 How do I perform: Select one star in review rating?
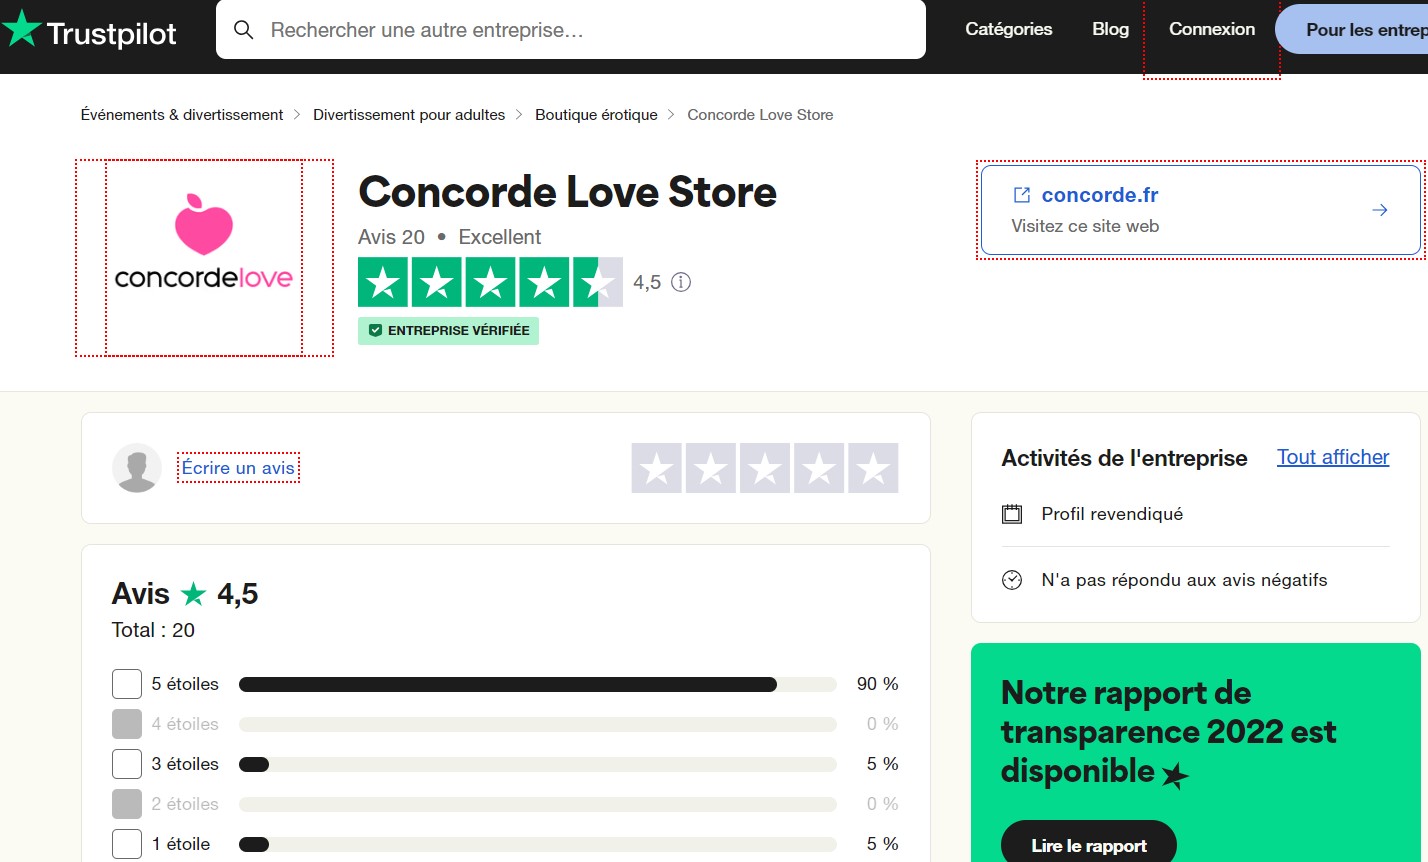(657, 468)
